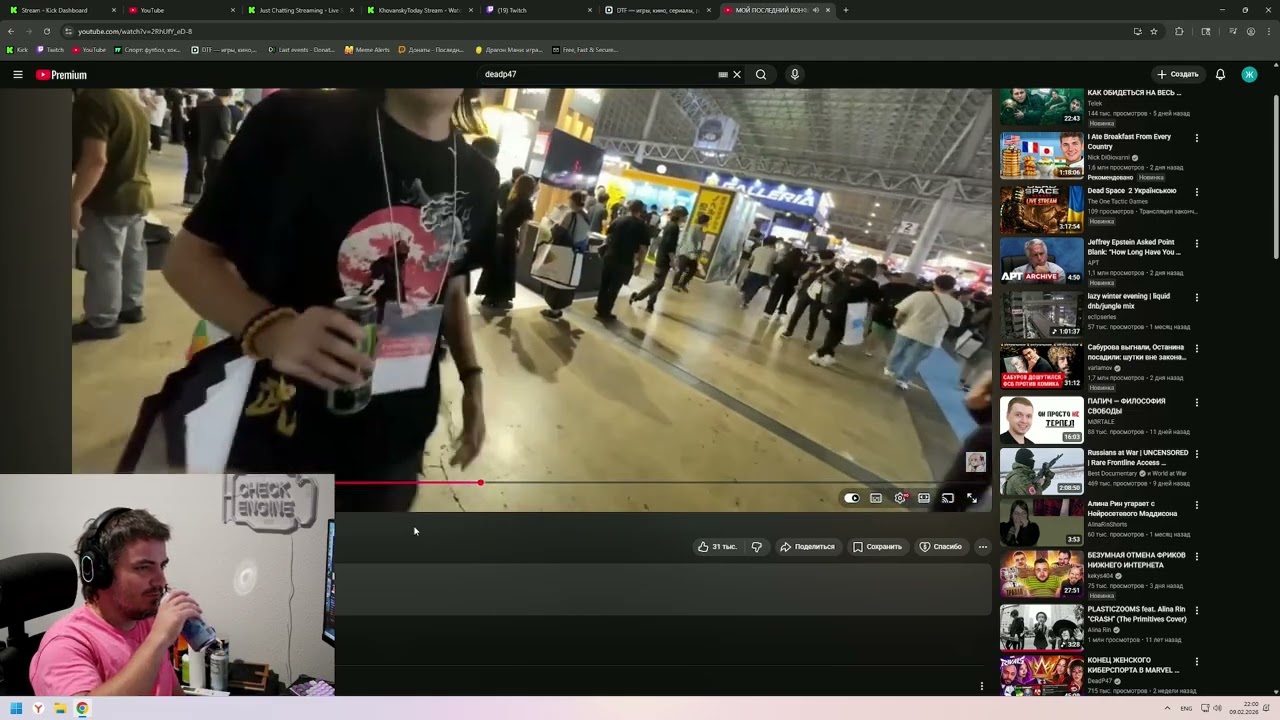Click the address bar URL field
This screenshot has width=1280, height=720.
600,31
